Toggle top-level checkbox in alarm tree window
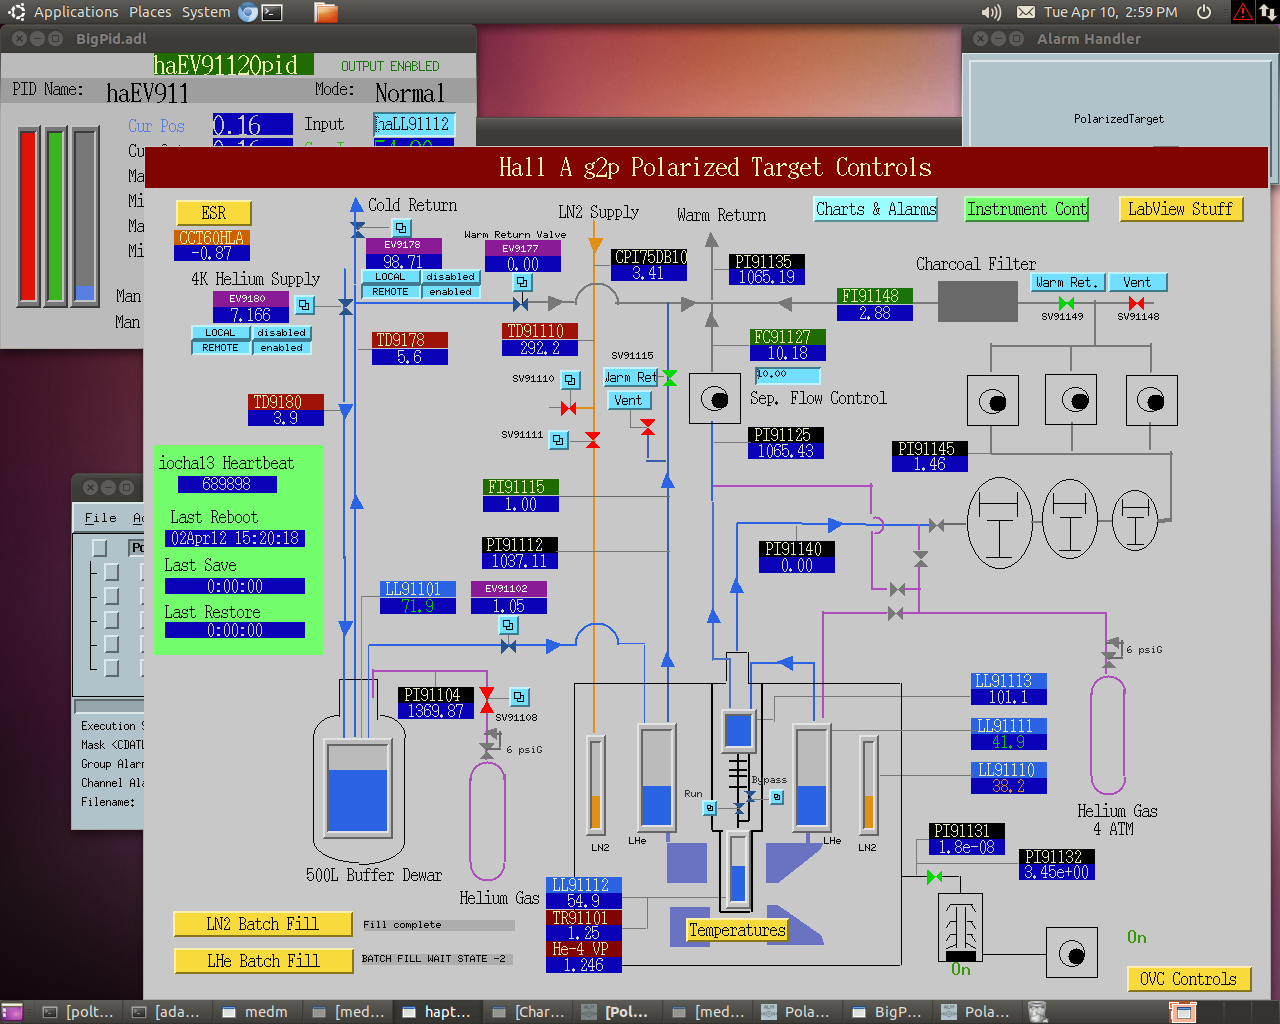1280x1024 pixels. click(x=99, y=548)
